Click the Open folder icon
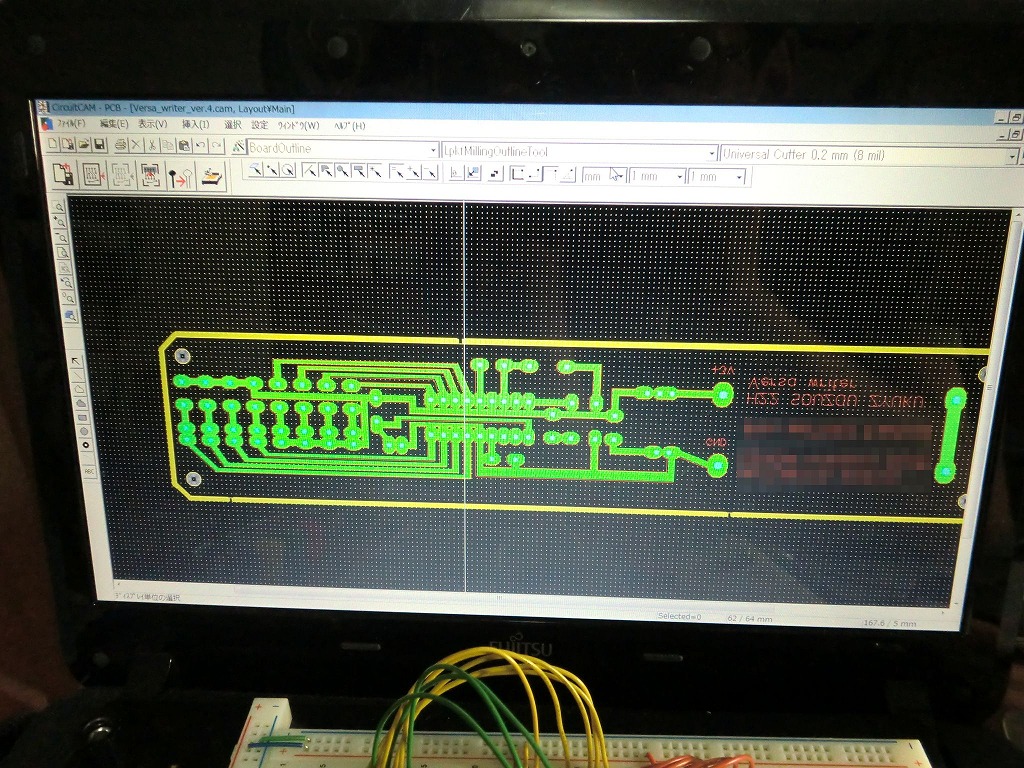 point(84,144)
